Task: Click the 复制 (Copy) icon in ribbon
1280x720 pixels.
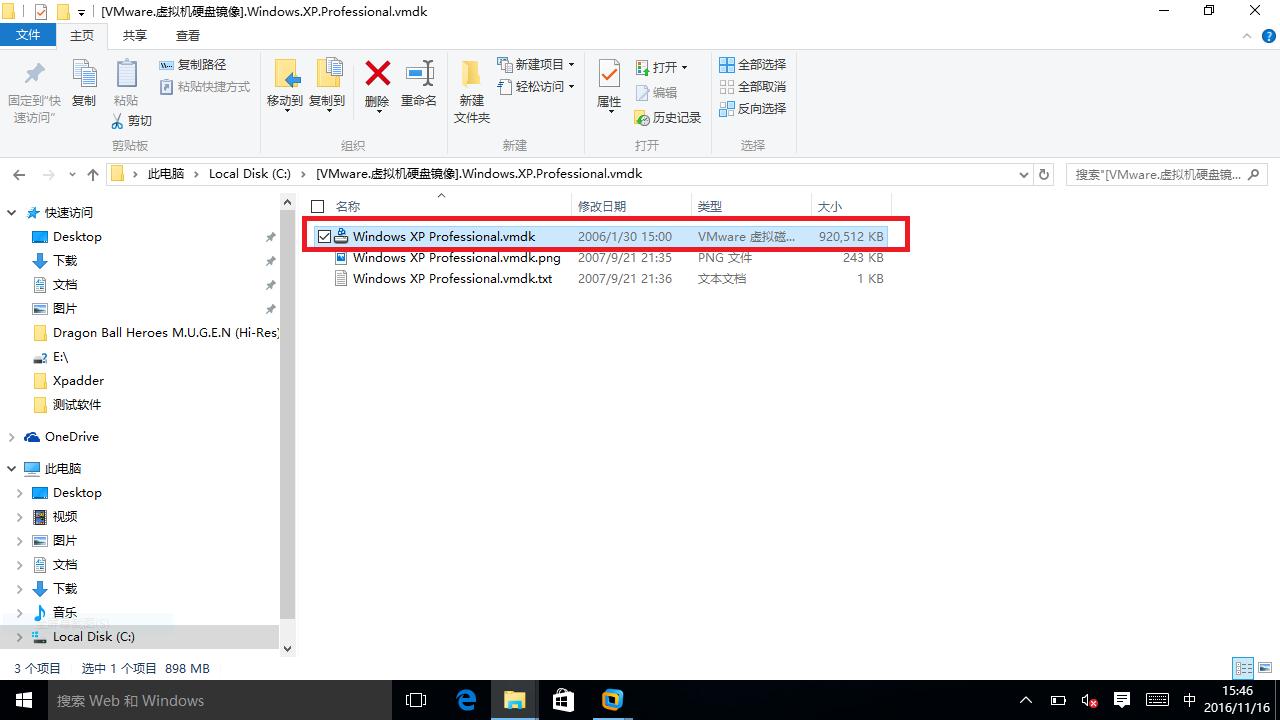Action: (x=85, y=85)
